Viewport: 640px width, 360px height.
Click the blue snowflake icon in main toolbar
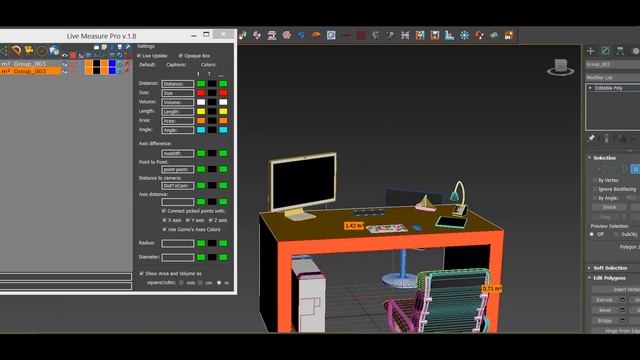click(464, 36)
